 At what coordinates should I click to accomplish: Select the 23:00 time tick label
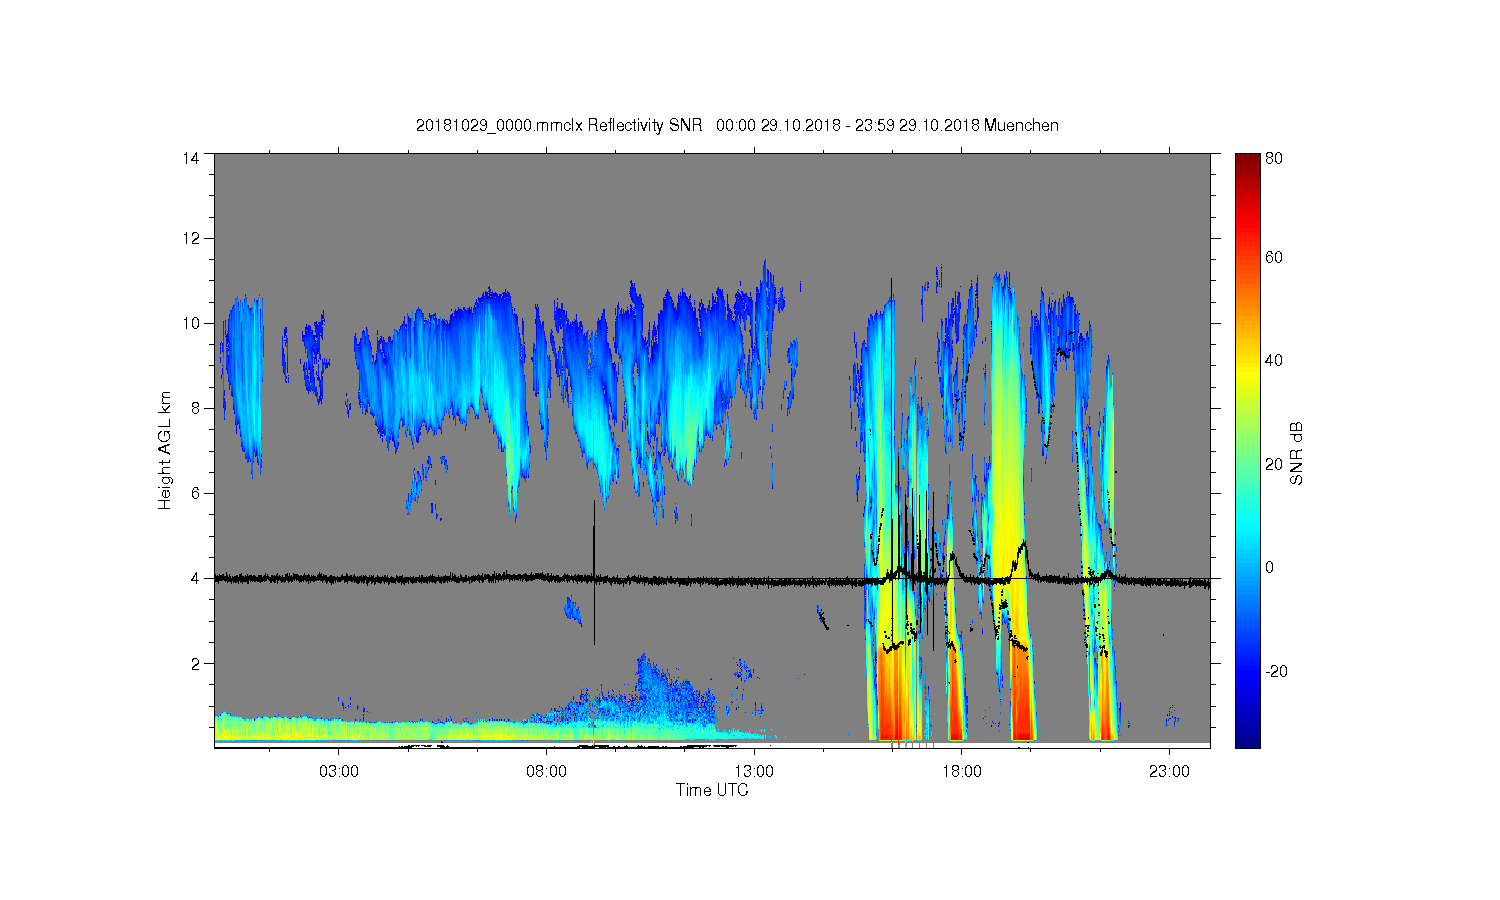click(x=1169, y=772)
